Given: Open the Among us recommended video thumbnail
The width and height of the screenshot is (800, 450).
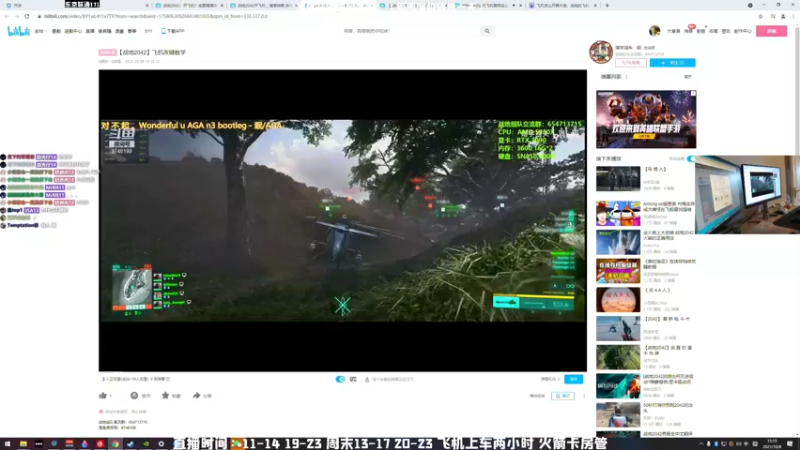Looking at the screenshot, I should point(618,213).
